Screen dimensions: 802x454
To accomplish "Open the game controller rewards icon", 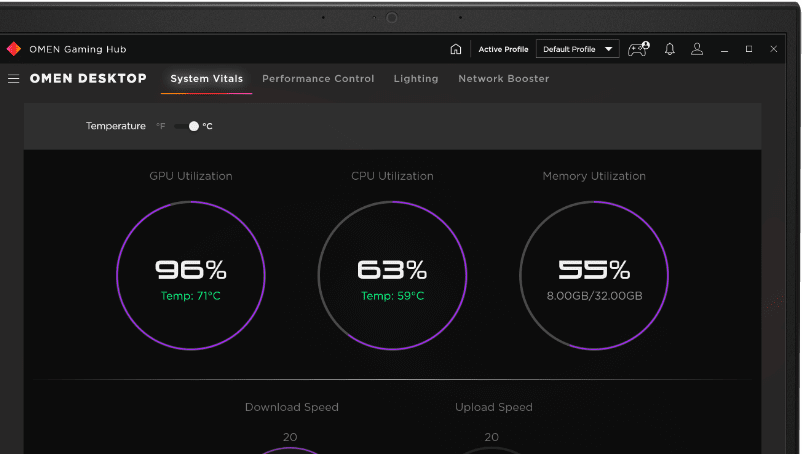I will (x=638, y=49).
